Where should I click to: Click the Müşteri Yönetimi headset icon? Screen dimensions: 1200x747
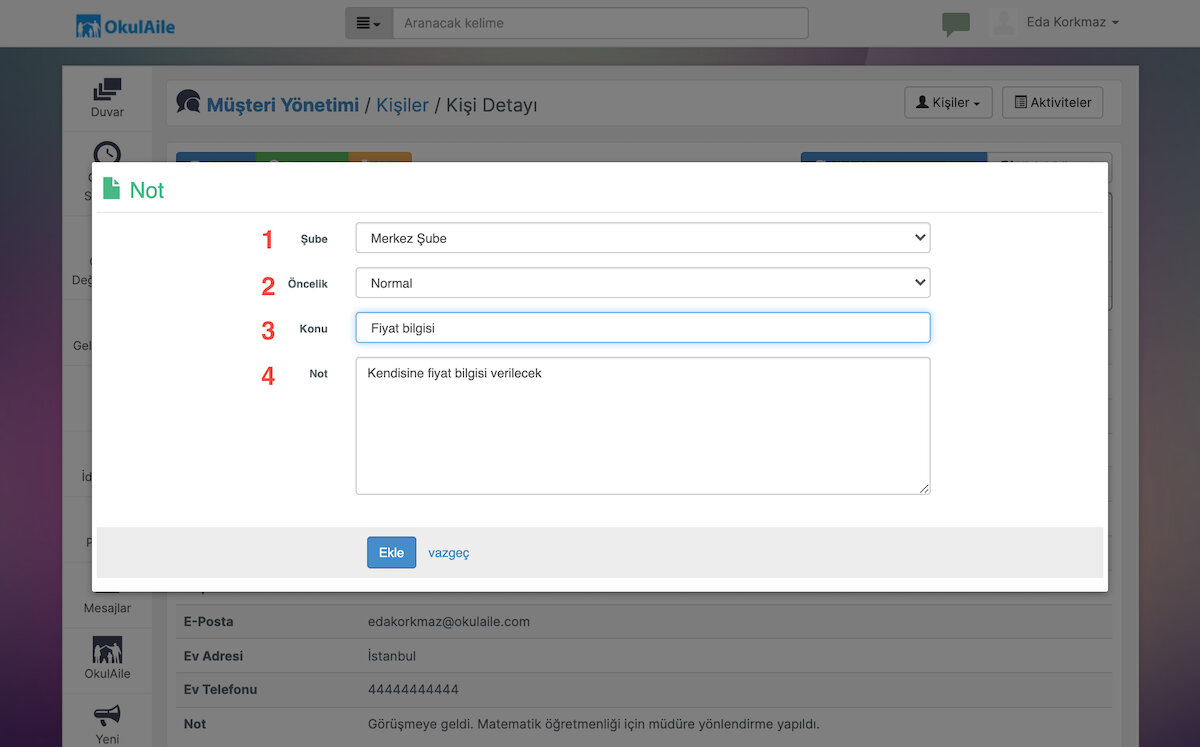coord(188,102)
